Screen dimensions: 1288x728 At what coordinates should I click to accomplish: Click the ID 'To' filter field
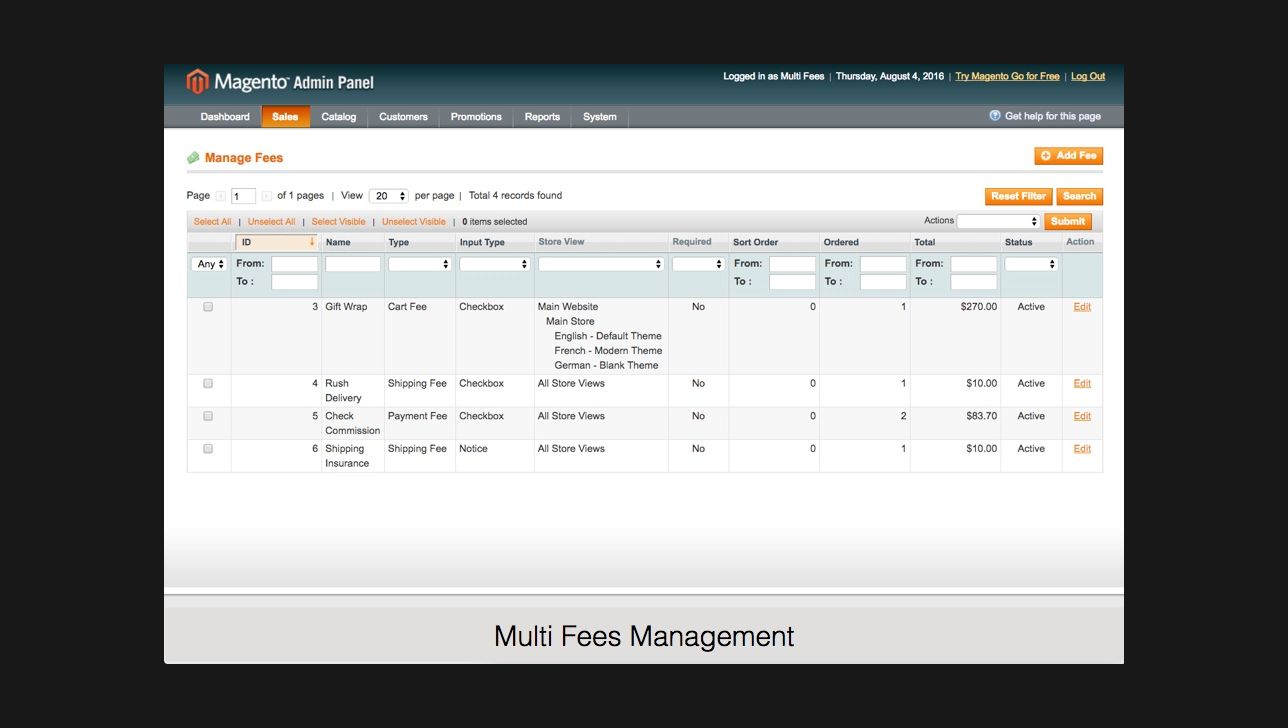click(x=295, y=282)
